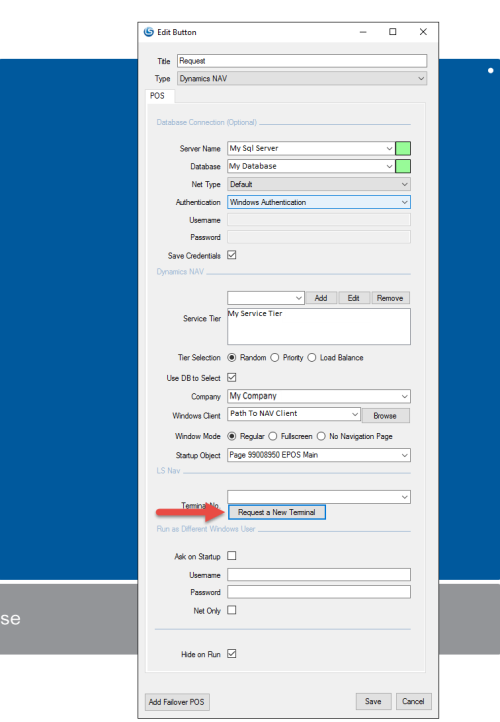
Task: Choose Fullscreen window mode
Action: [x=273, y=436]
